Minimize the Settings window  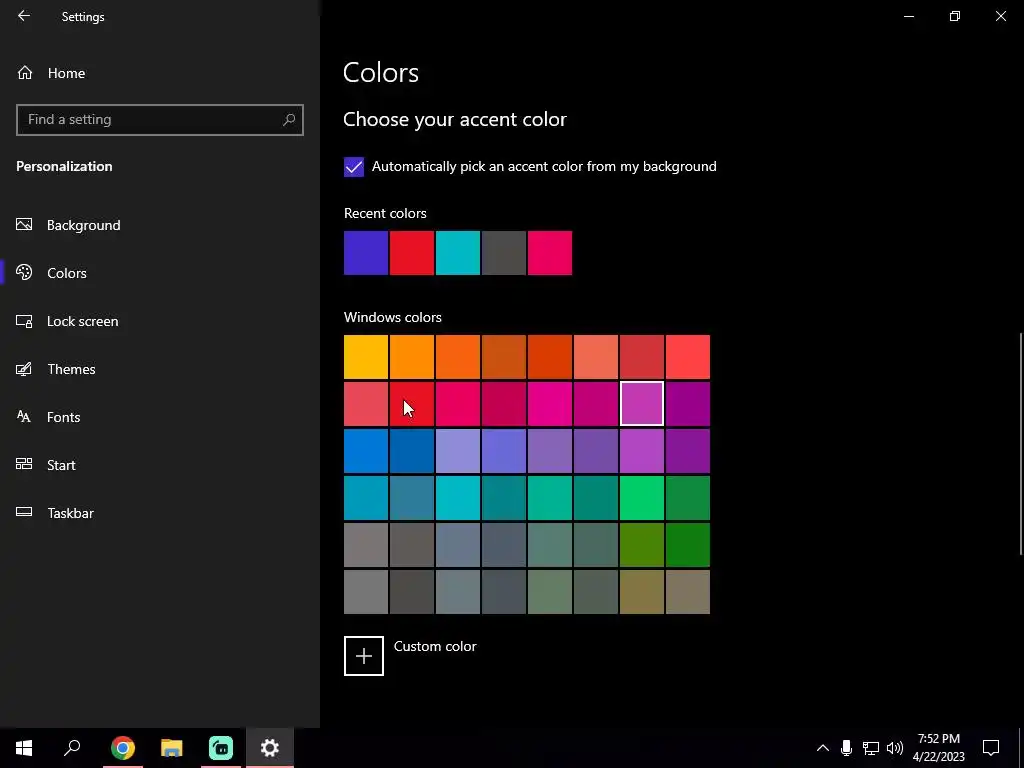click(x=908, y=16)
